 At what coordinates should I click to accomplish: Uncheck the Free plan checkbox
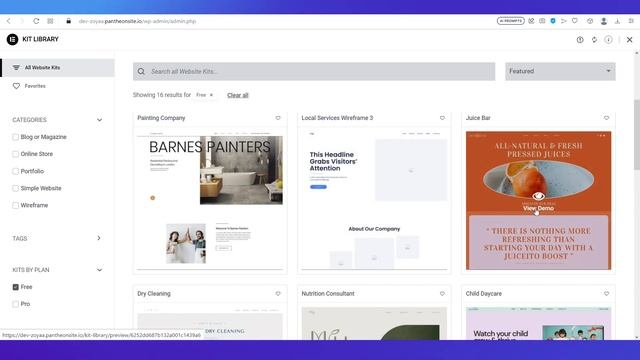16,287
